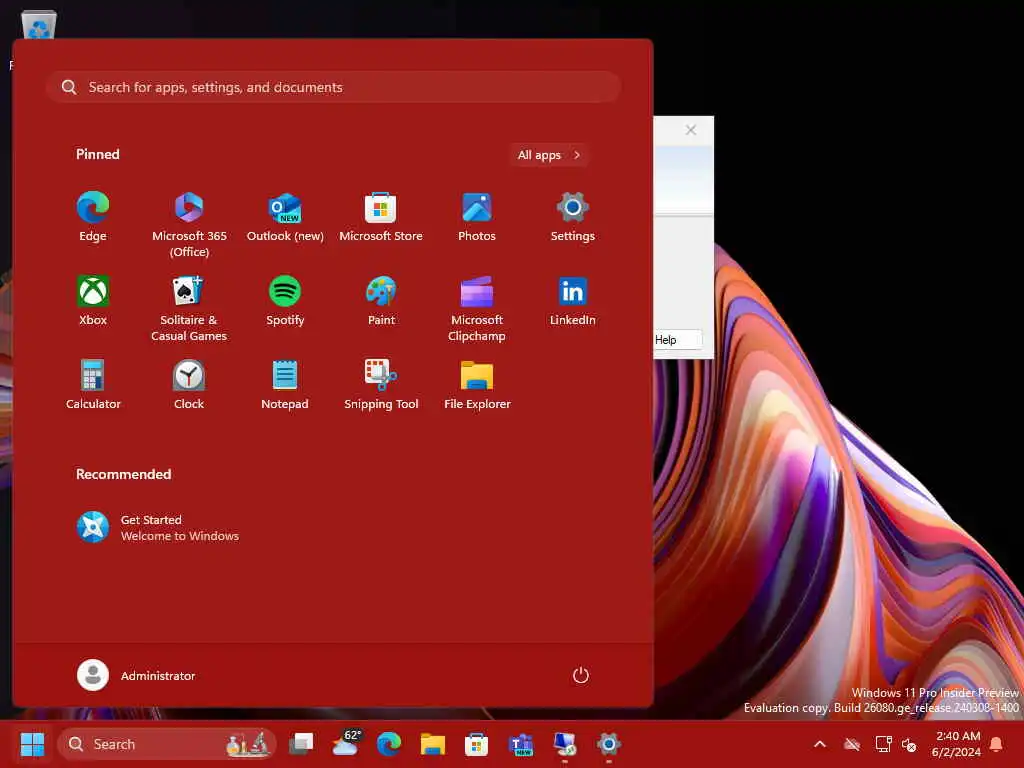Click the taskbar Search box
The image size is (1024, 768).
click(x=167, y=744)
